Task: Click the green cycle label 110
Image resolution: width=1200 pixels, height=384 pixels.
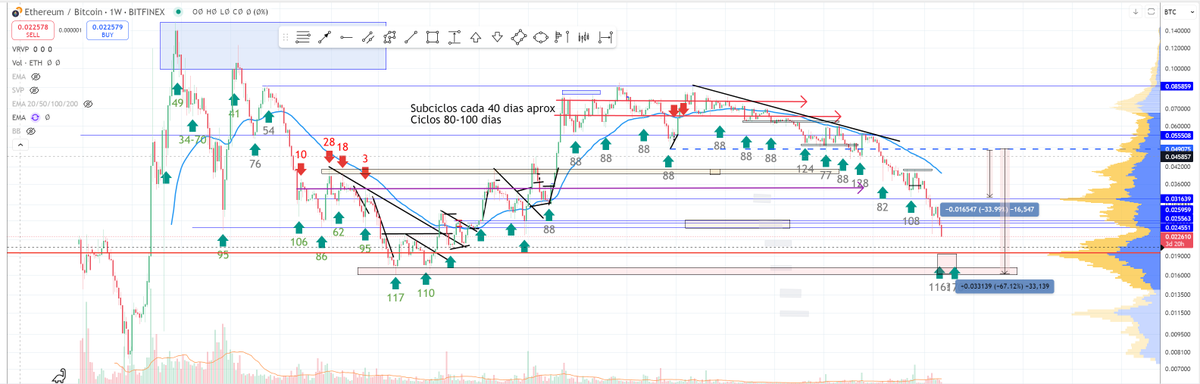Action: (426, 293)
